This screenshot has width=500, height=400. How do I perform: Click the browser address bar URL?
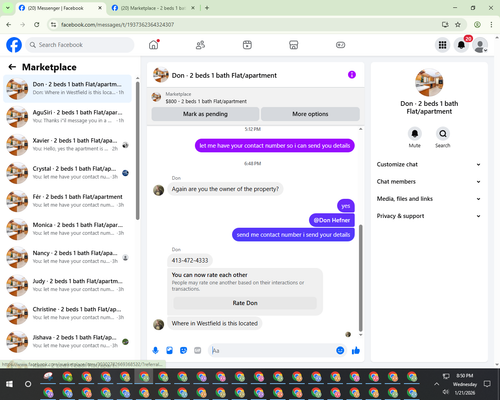[118, 25]
